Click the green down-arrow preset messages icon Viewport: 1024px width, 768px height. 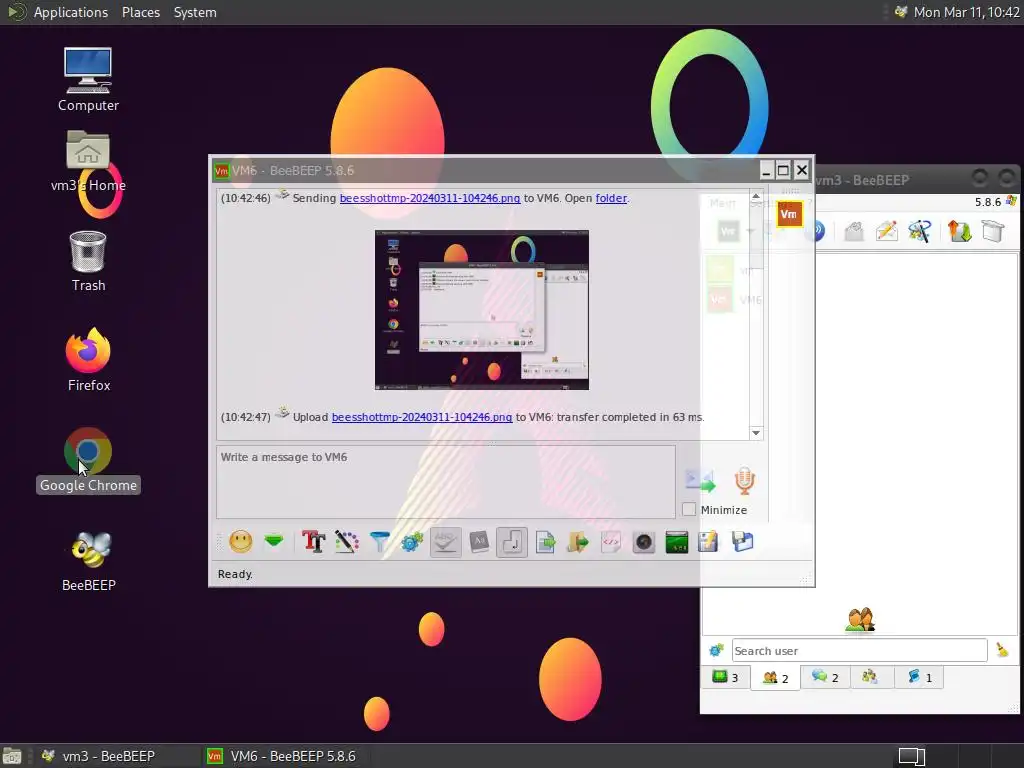pyautogui.click(x=274, y=541)
